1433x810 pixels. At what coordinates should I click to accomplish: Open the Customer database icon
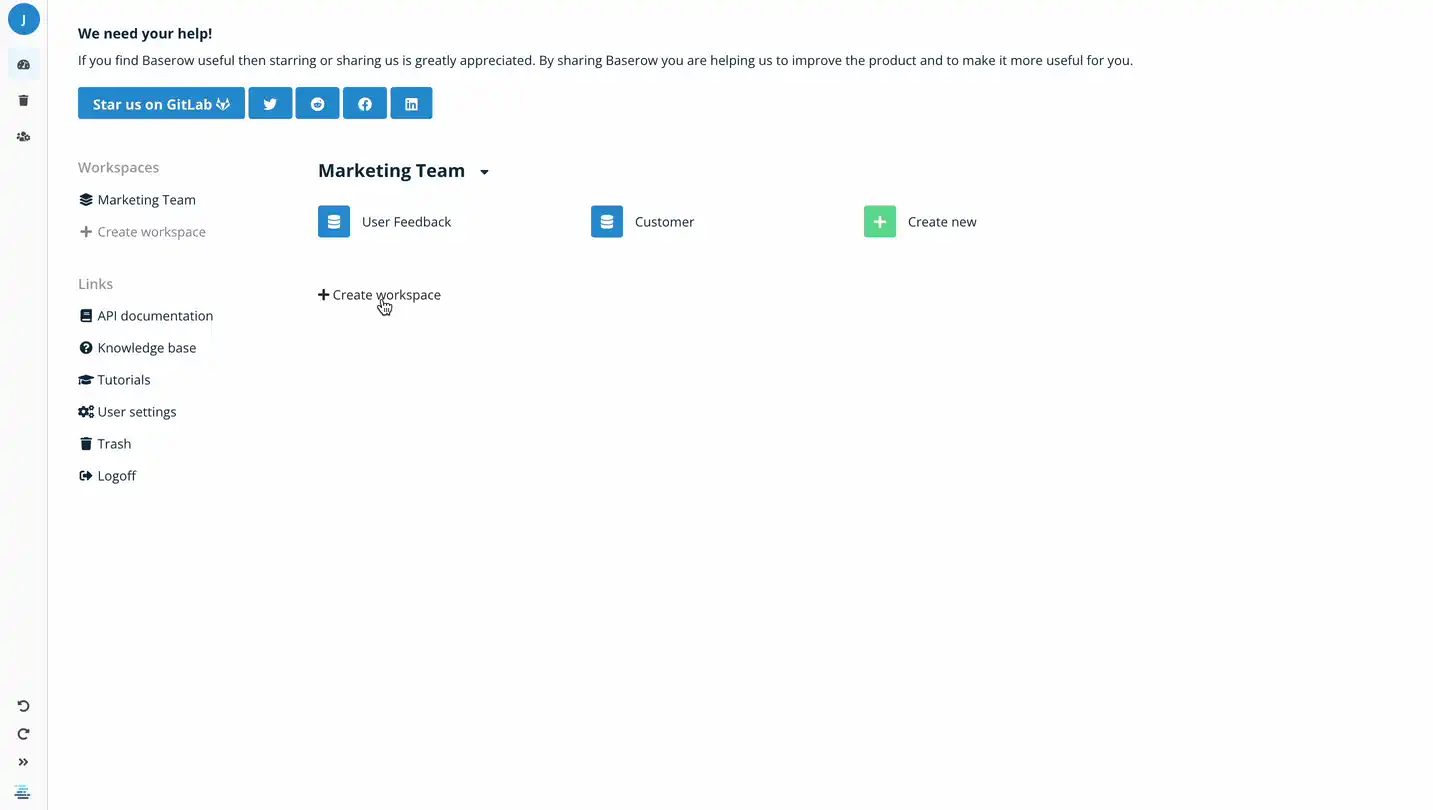606,221
